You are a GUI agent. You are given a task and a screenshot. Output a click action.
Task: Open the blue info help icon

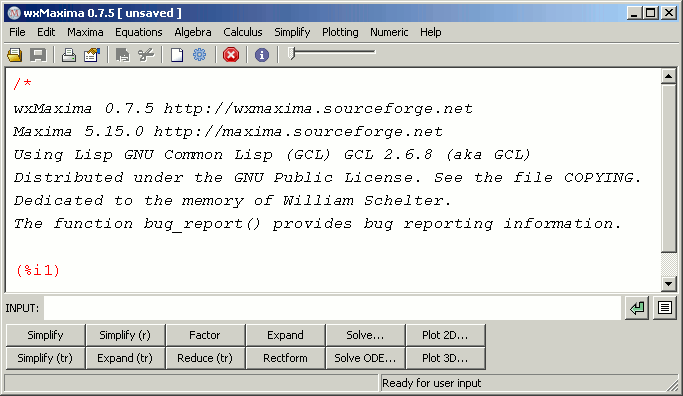(262, 55)
